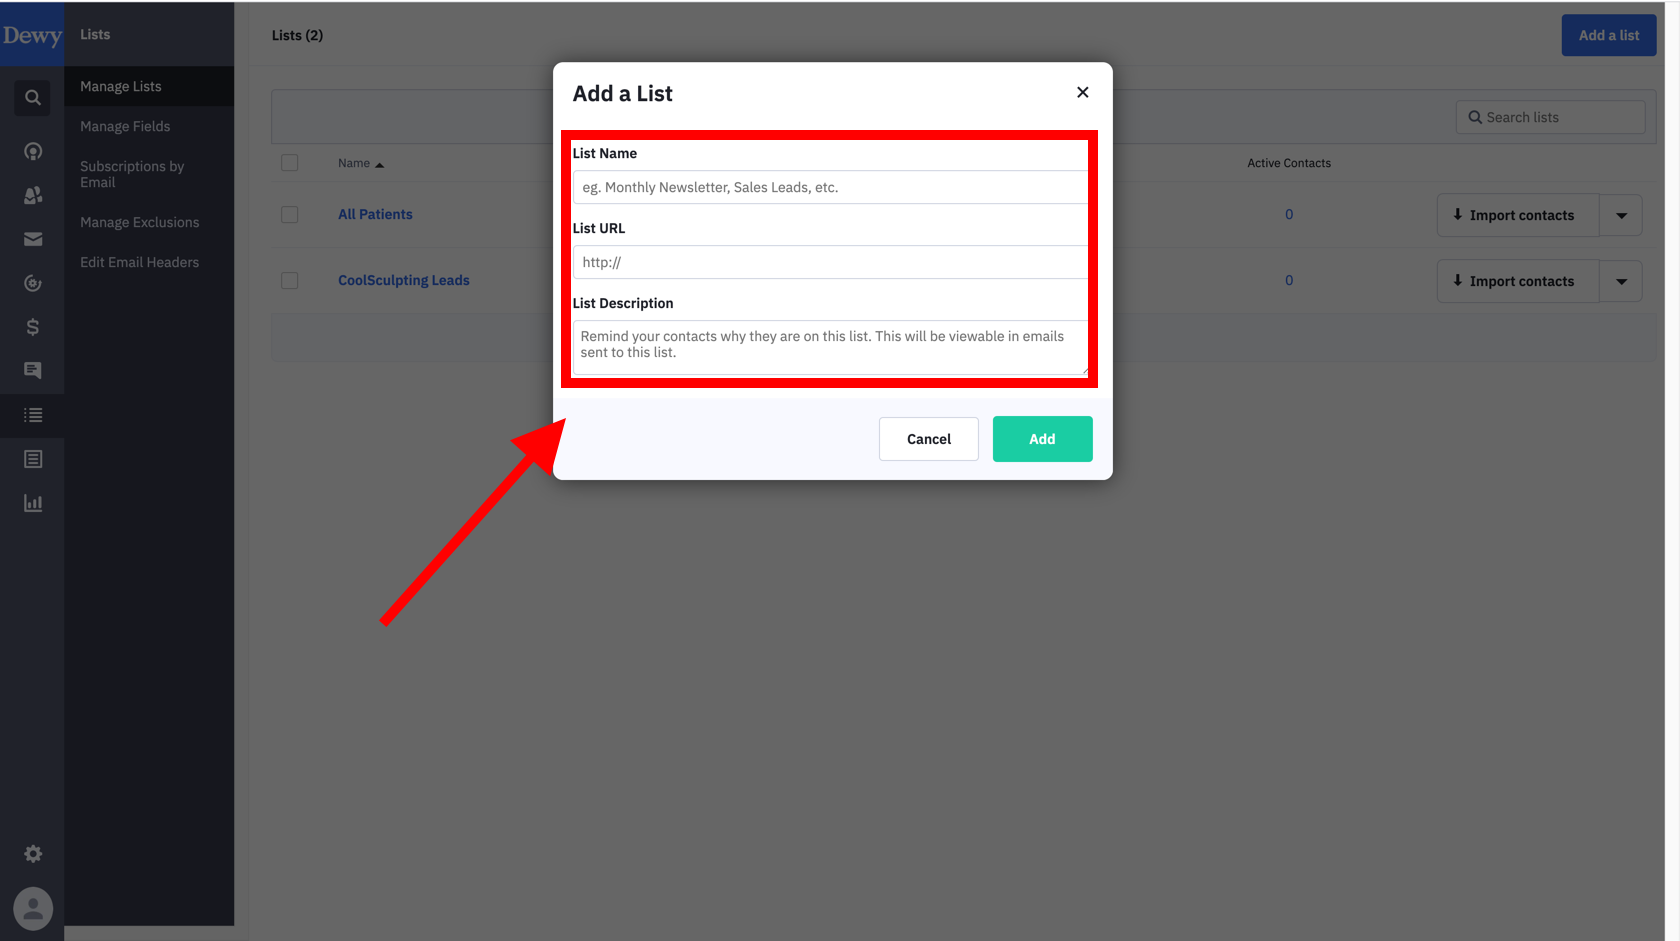
Task: Click the user profile avatar icon
Action: (x=32, y=909)
